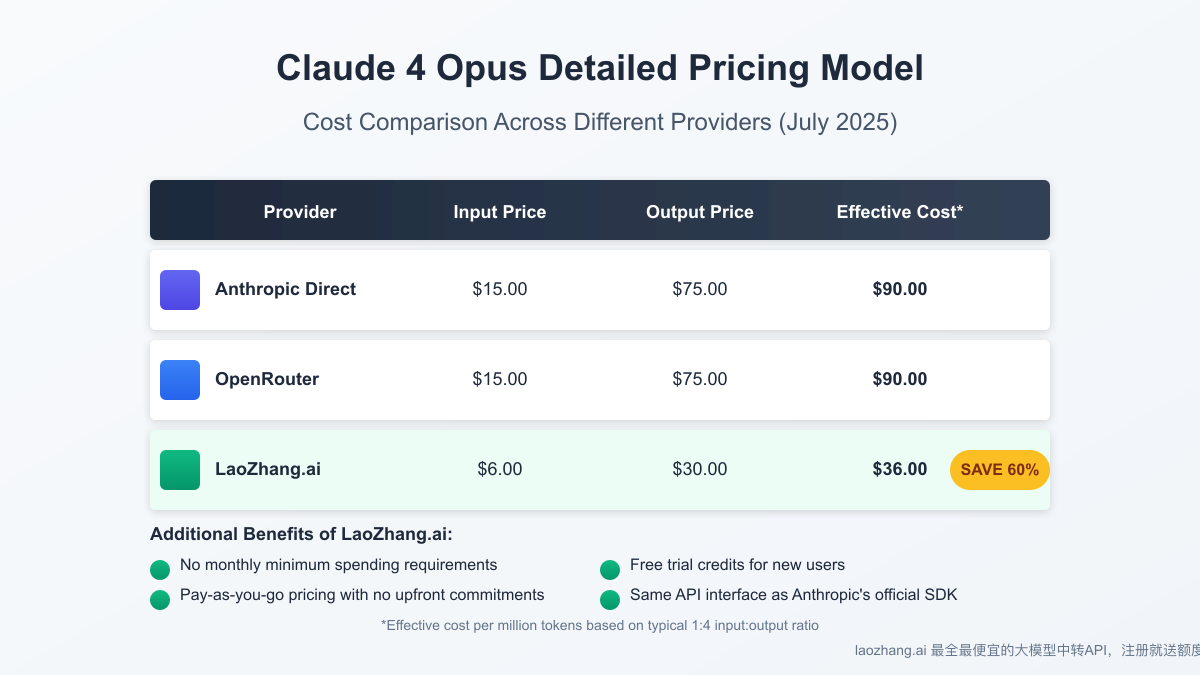The image size is (1200, 675).
Task: Click the blue OpenRouter icon
Action: [180, 380]
